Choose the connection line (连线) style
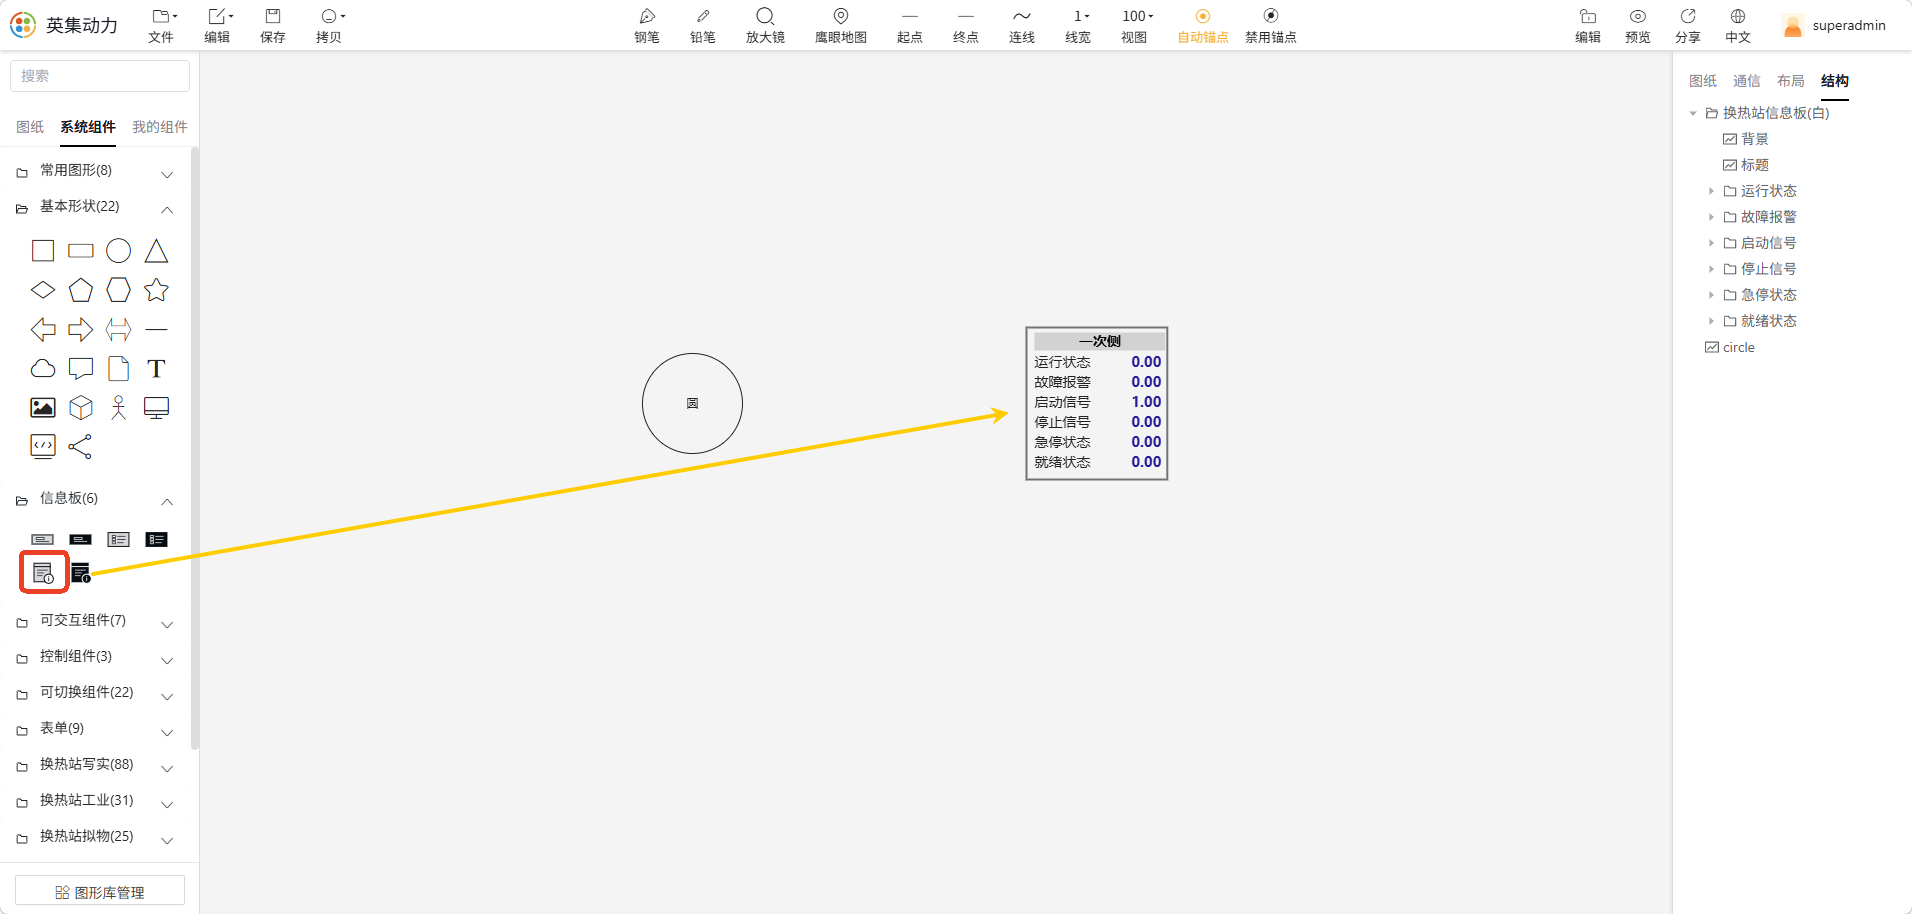Screen dimensions: 1912x914 pyautogui.click(x=1022, y=26)
